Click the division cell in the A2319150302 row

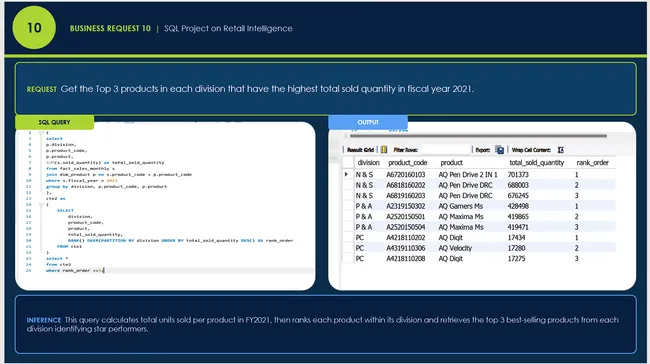click(364, 206)
